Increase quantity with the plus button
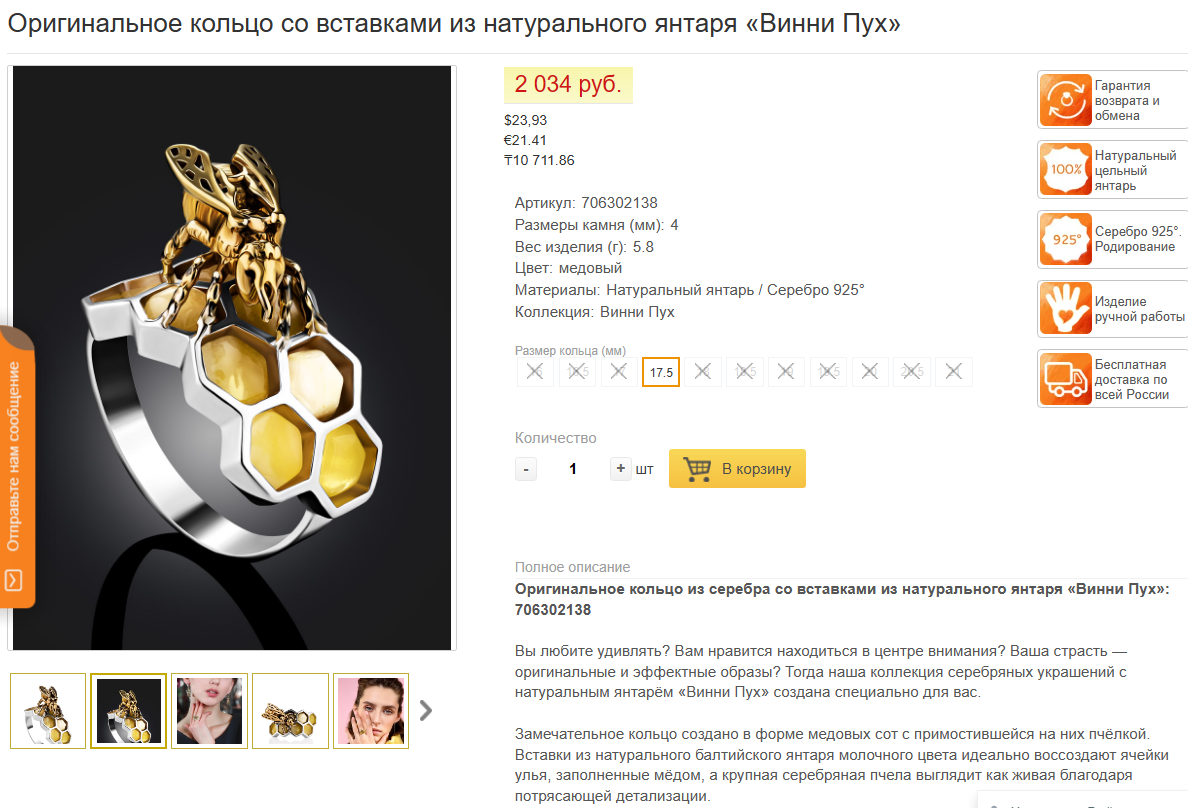The image size is (1188, 808). tap(621, 468)
